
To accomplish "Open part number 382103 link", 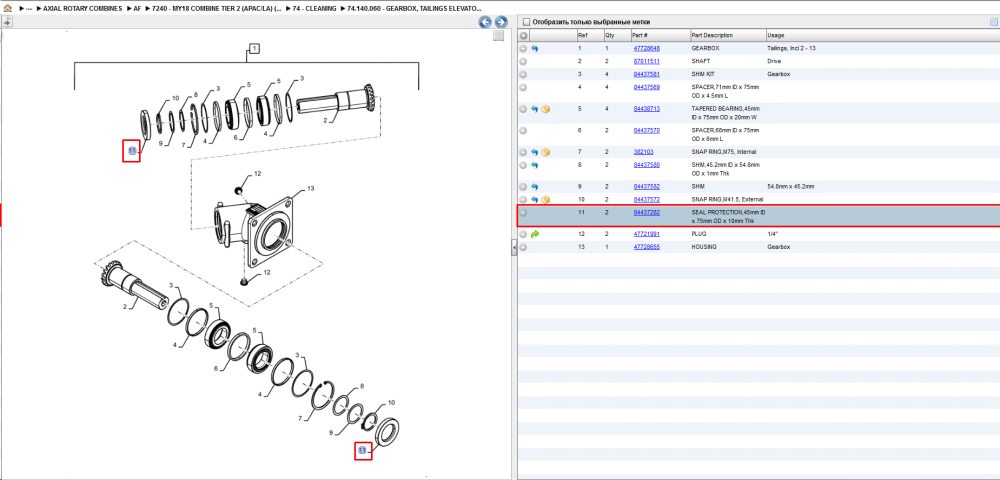I will point(643,152).
